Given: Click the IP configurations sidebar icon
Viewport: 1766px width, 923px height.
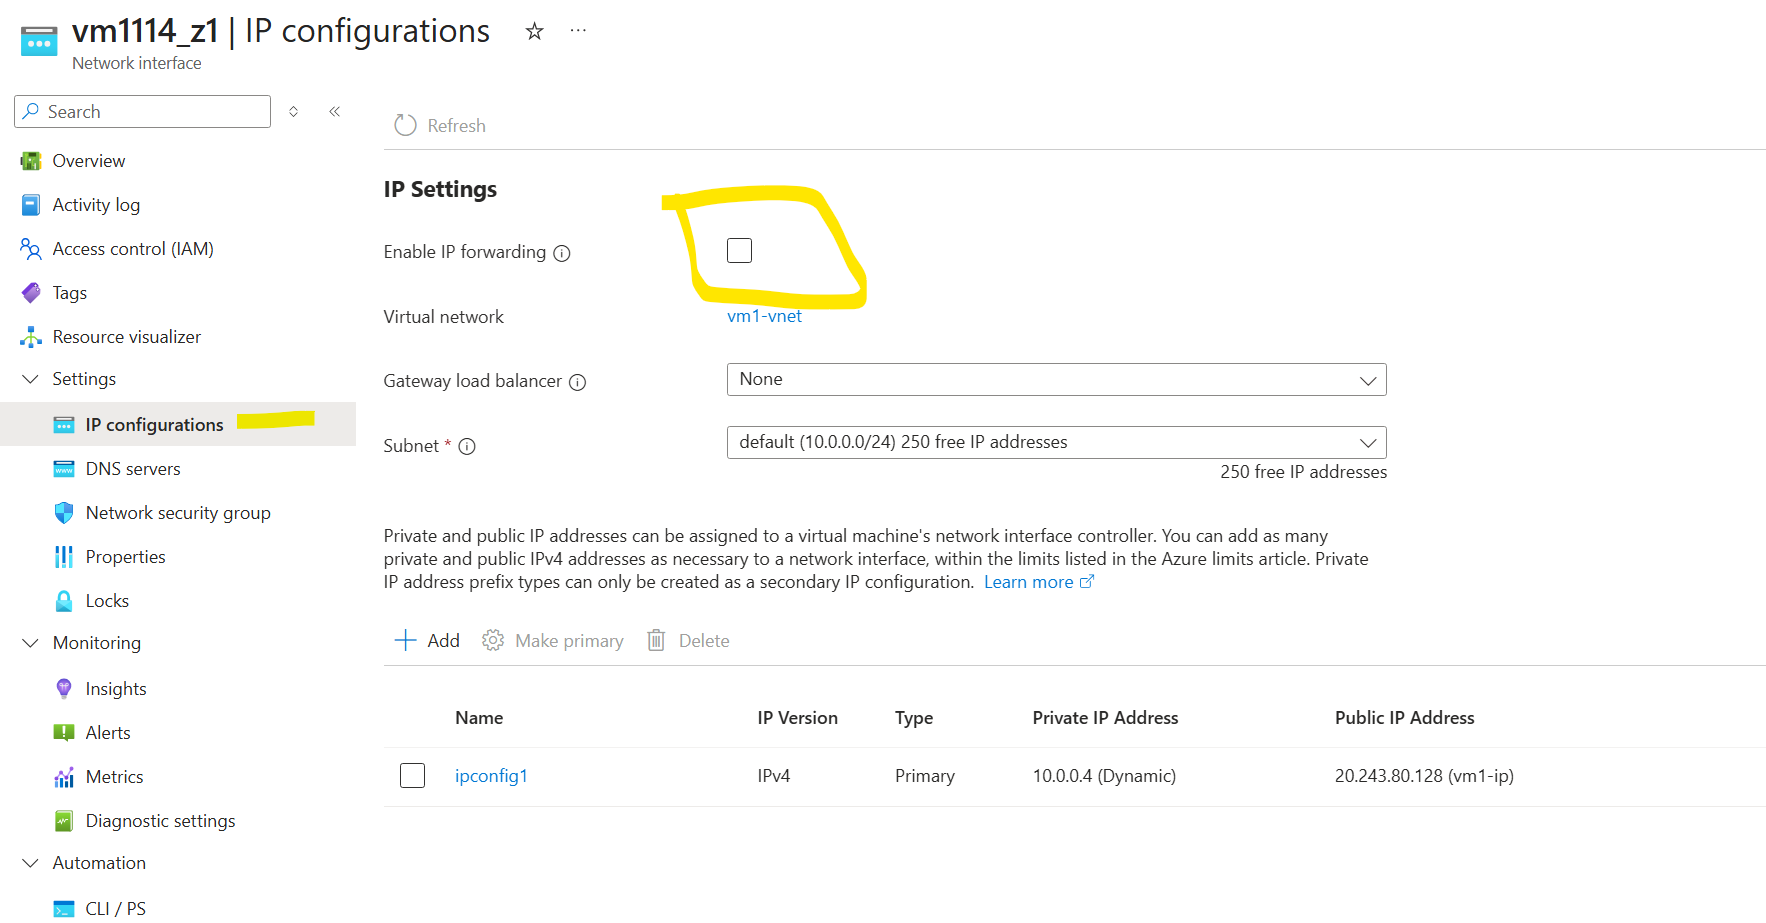Looking at the screenshot, I should coord(64,425).
